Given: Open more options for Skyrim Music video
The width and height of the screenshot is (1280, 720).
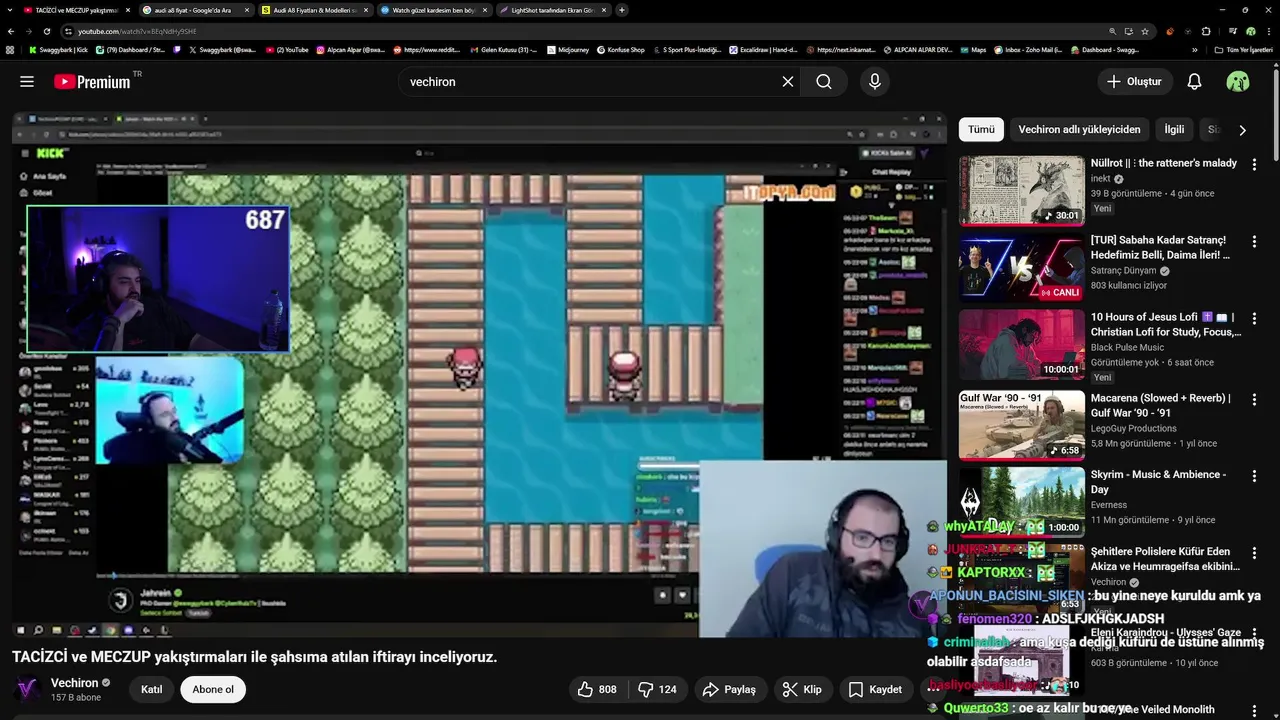Looking at the screenshot, I should pyautogui.click(x=1254, y=476).
